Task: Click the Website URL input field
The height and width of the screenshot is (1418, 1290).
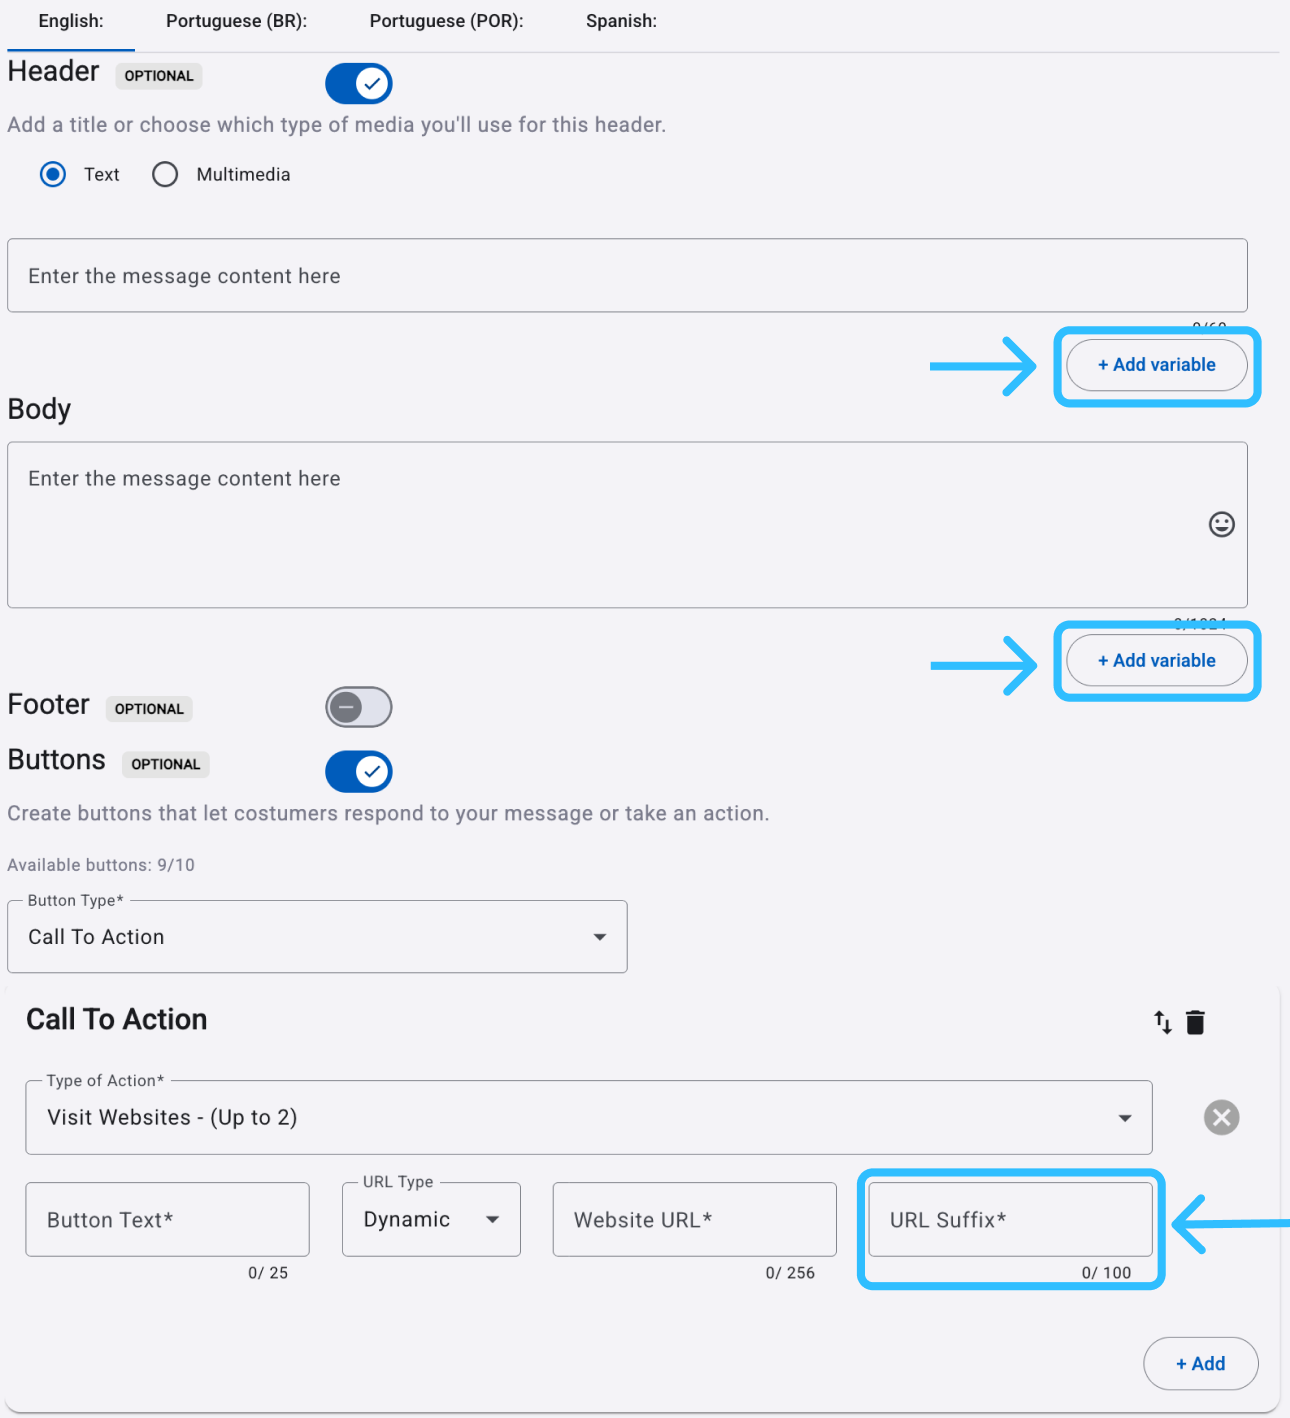Action: (695, 1219)
